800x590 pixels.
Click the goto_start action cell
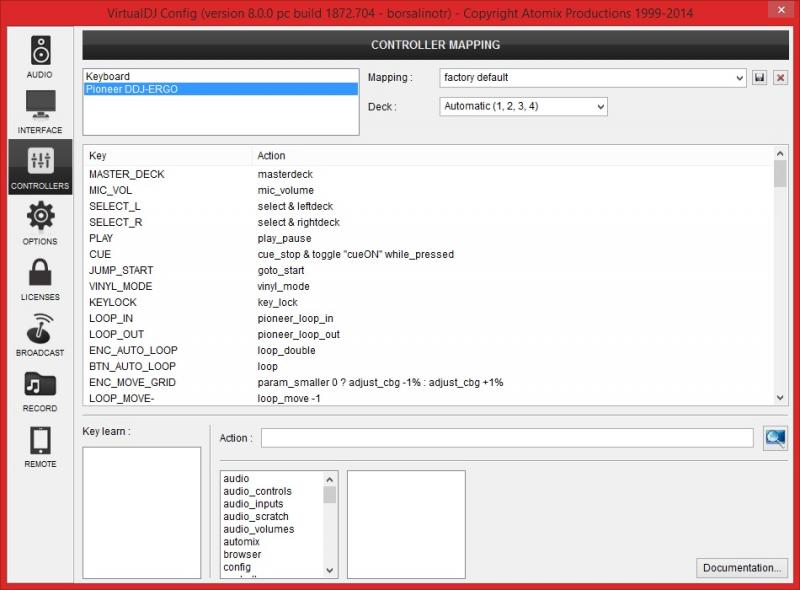pyautogui.click(x=281, y=271)
